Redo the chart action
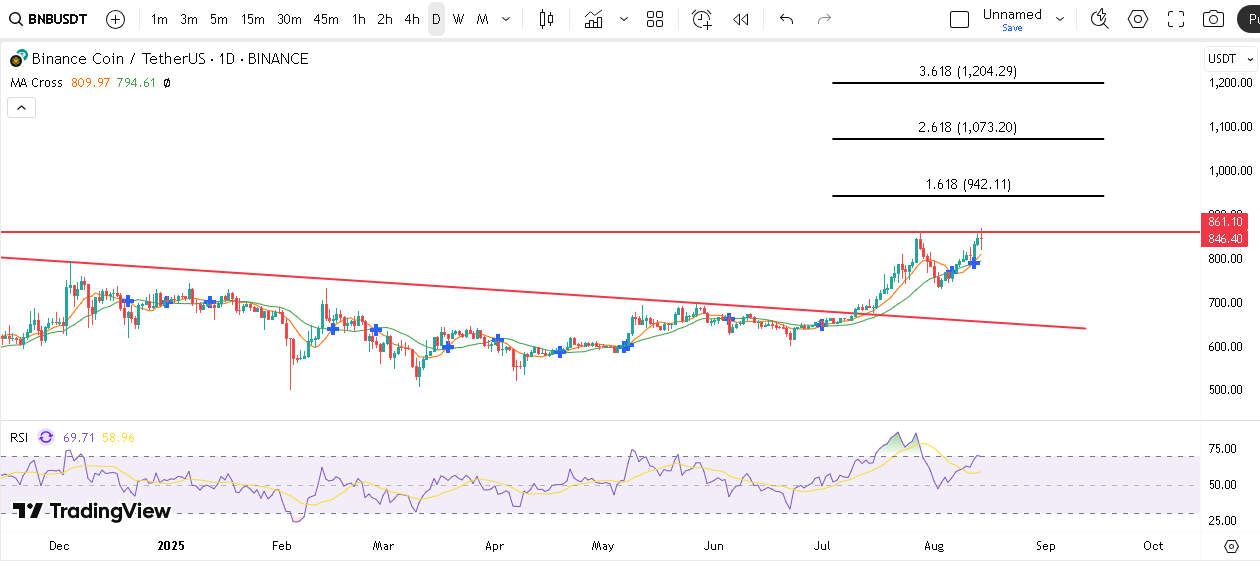This screenshot has height=561, width=1260. 824,19
